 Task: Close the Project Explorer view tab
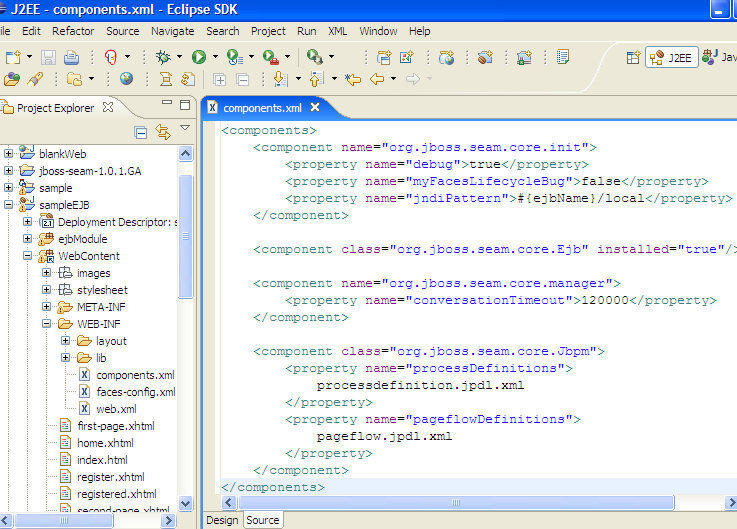point(108,107)
